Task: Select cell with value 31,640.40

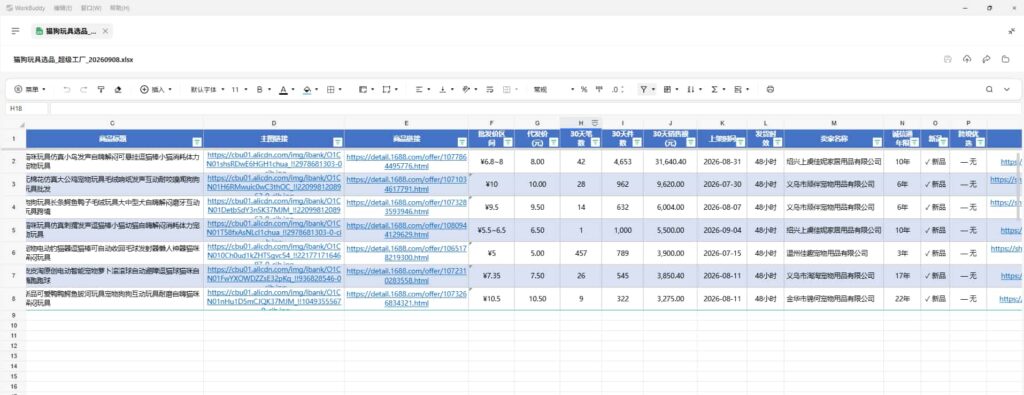Action: point(670,161)
